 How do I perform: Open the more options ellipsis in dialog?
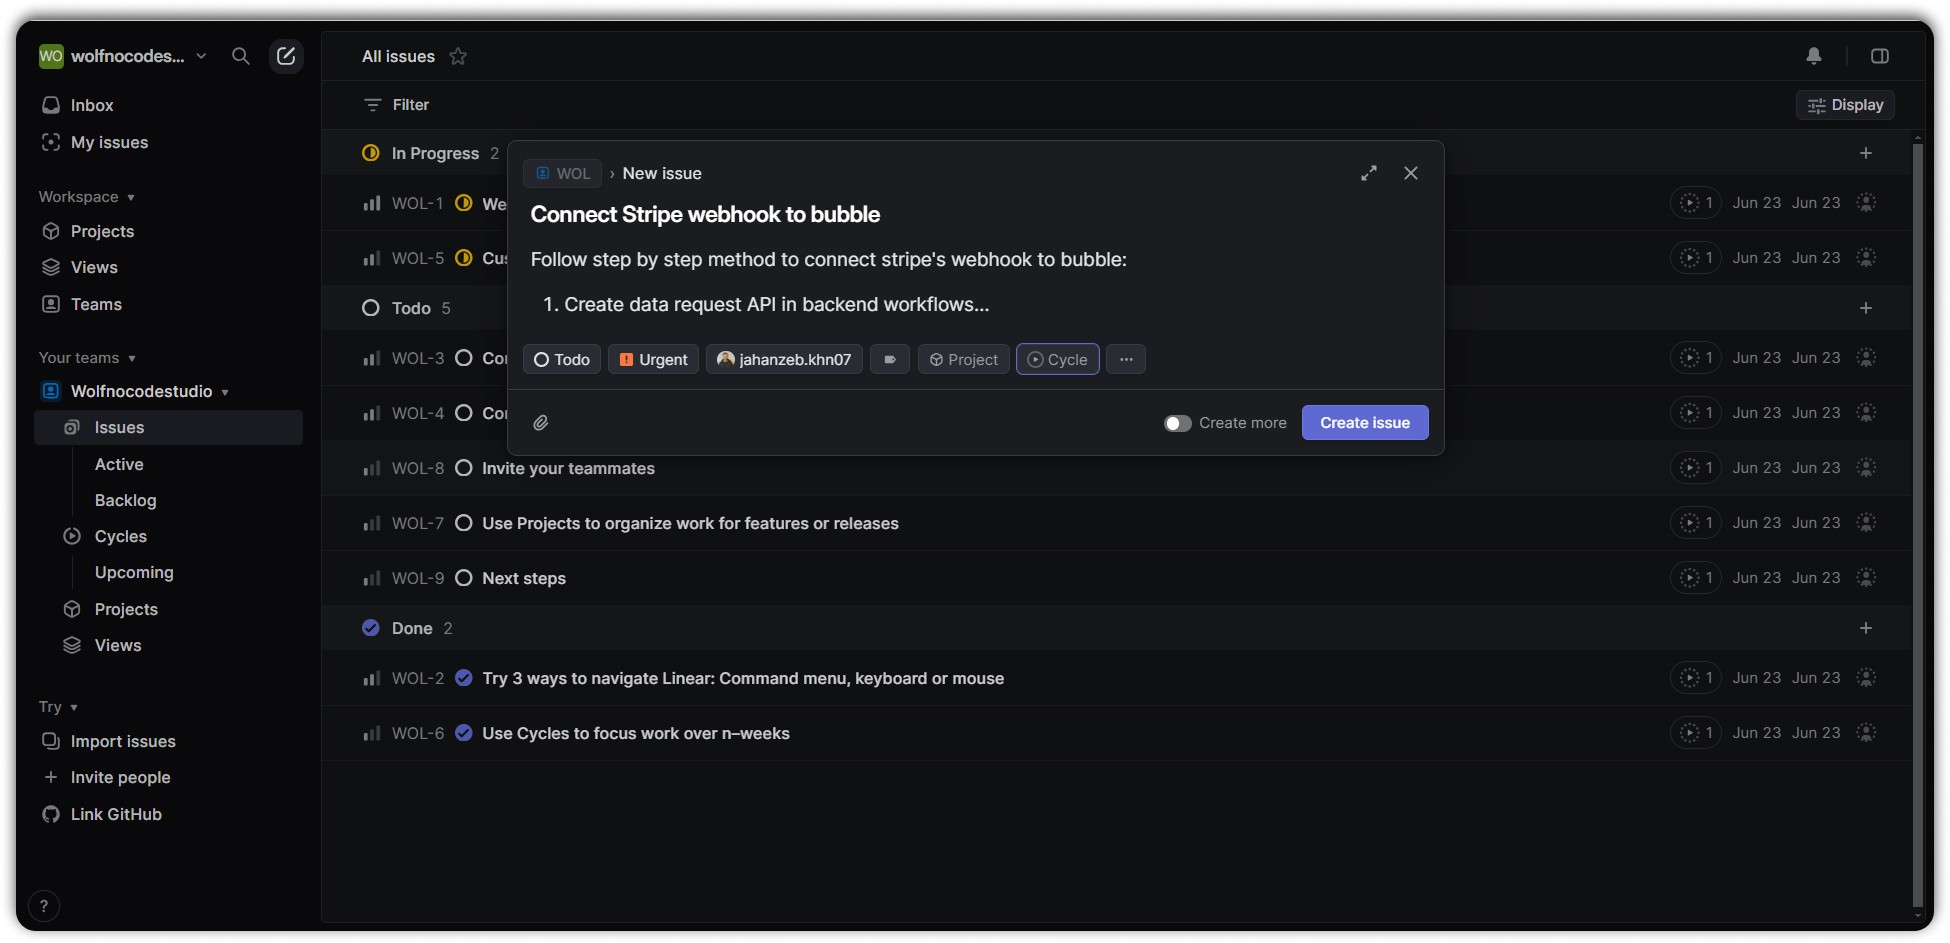(1126, 359)
